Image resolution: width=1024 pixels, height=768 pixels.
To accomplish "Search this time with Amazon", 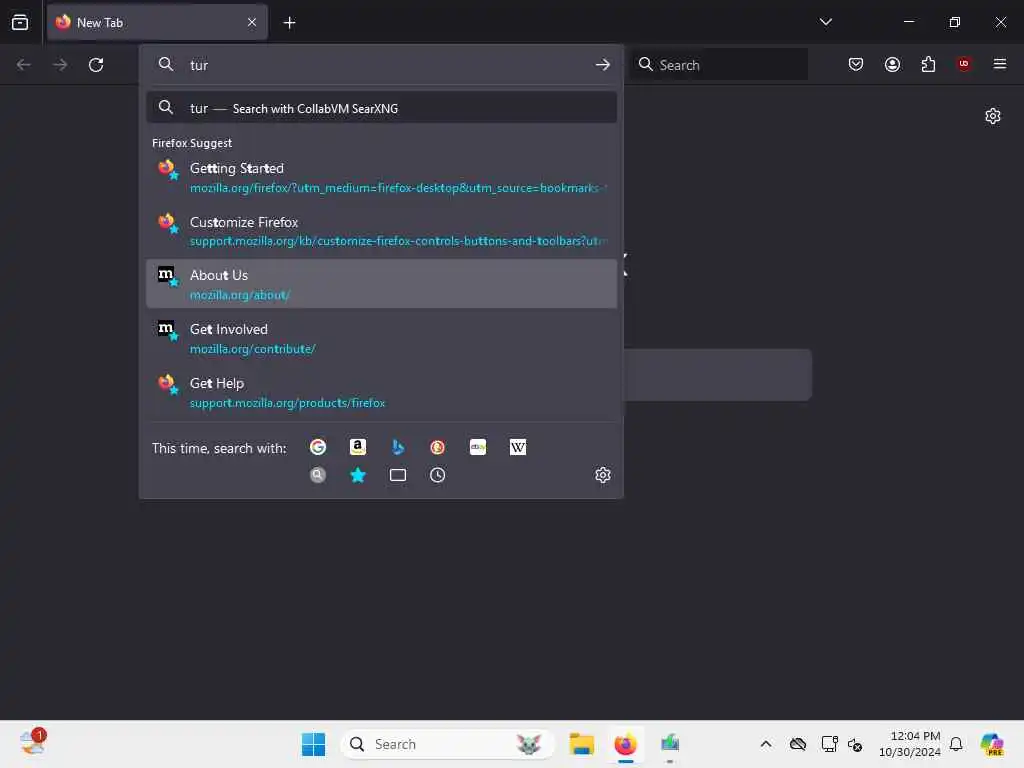I will [358, 447].
